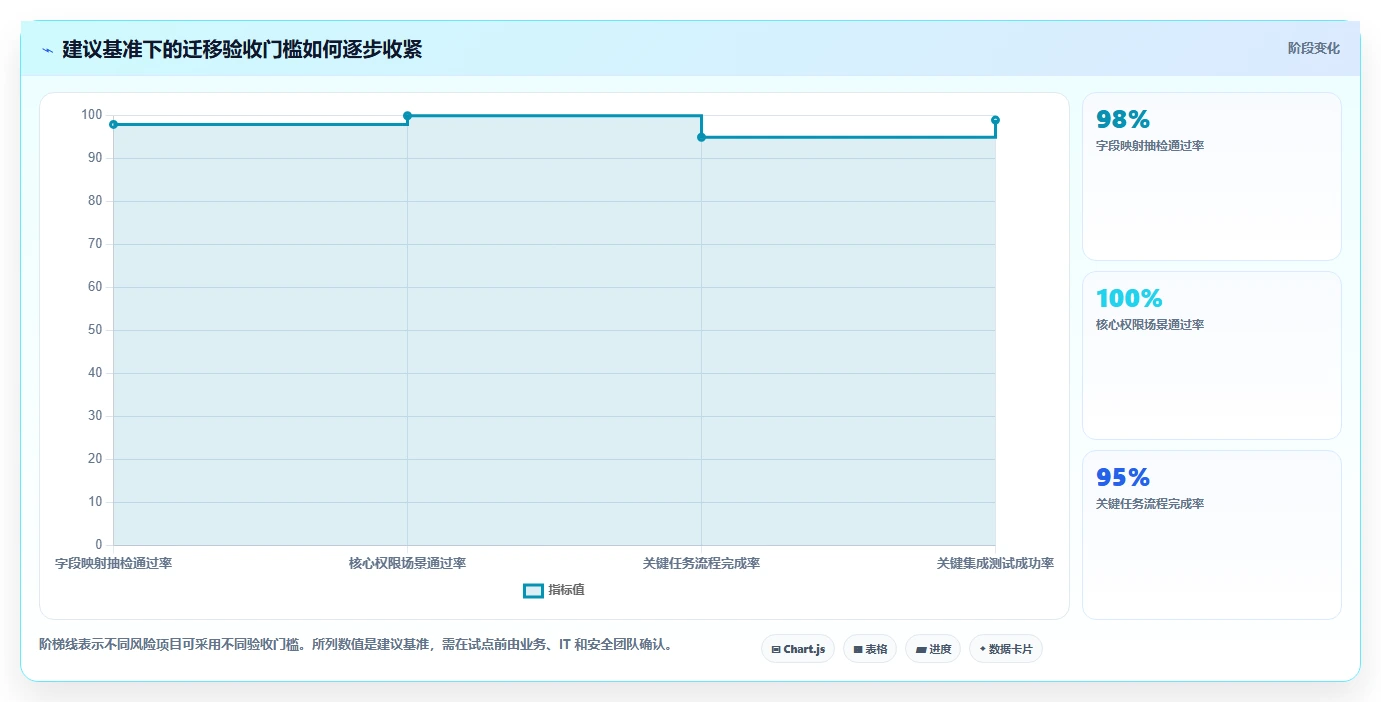Click y-axis label 0

coord(99,545)
